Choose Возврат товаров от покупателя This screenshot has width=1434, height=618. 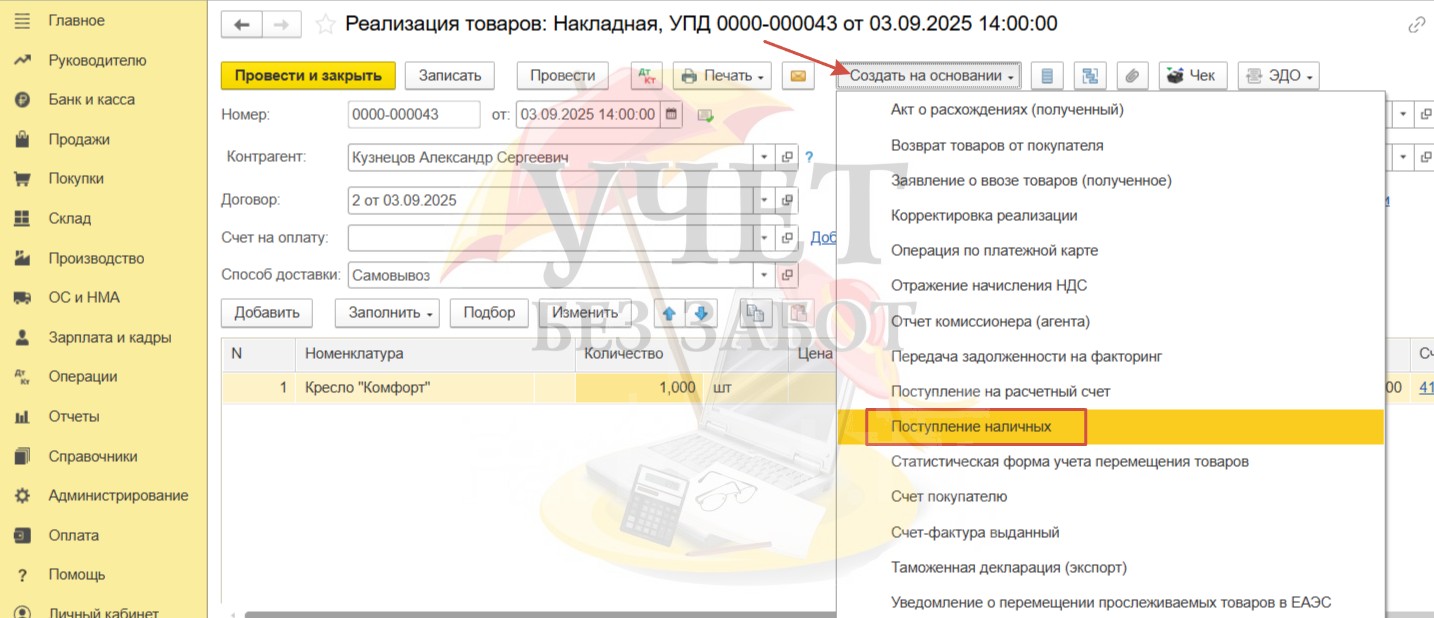[997, 146]
